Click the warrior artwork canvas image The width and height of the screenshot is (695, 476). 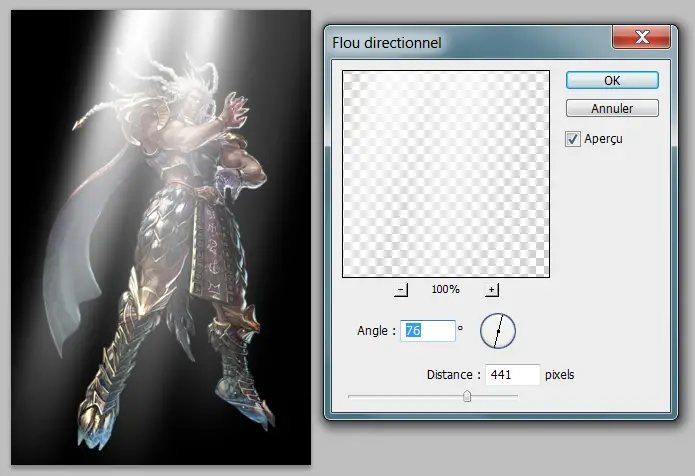pyautogui.click(x=161, y=238)
